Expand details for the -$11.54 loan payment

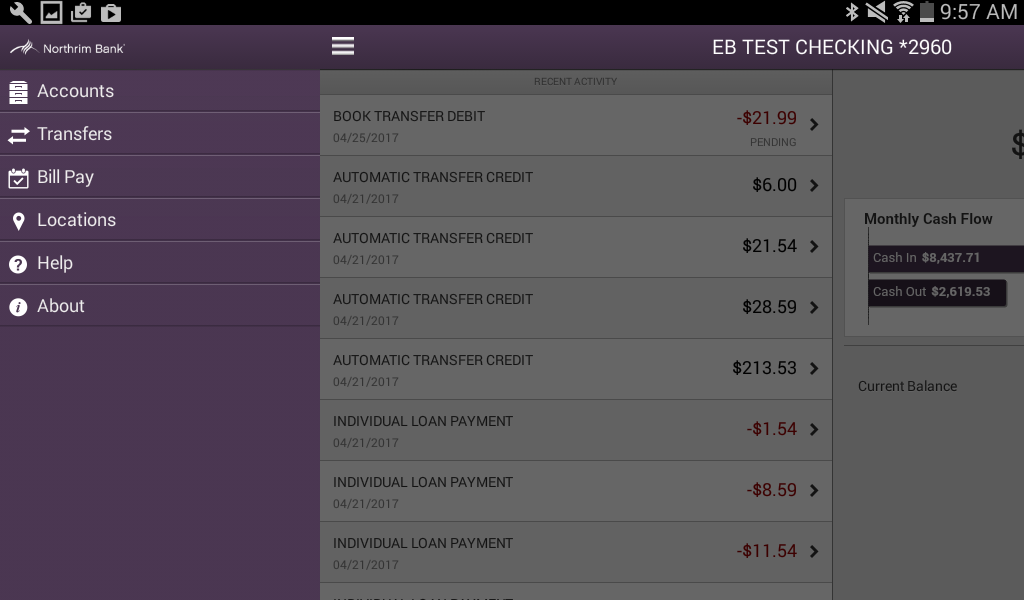[813, 551]
